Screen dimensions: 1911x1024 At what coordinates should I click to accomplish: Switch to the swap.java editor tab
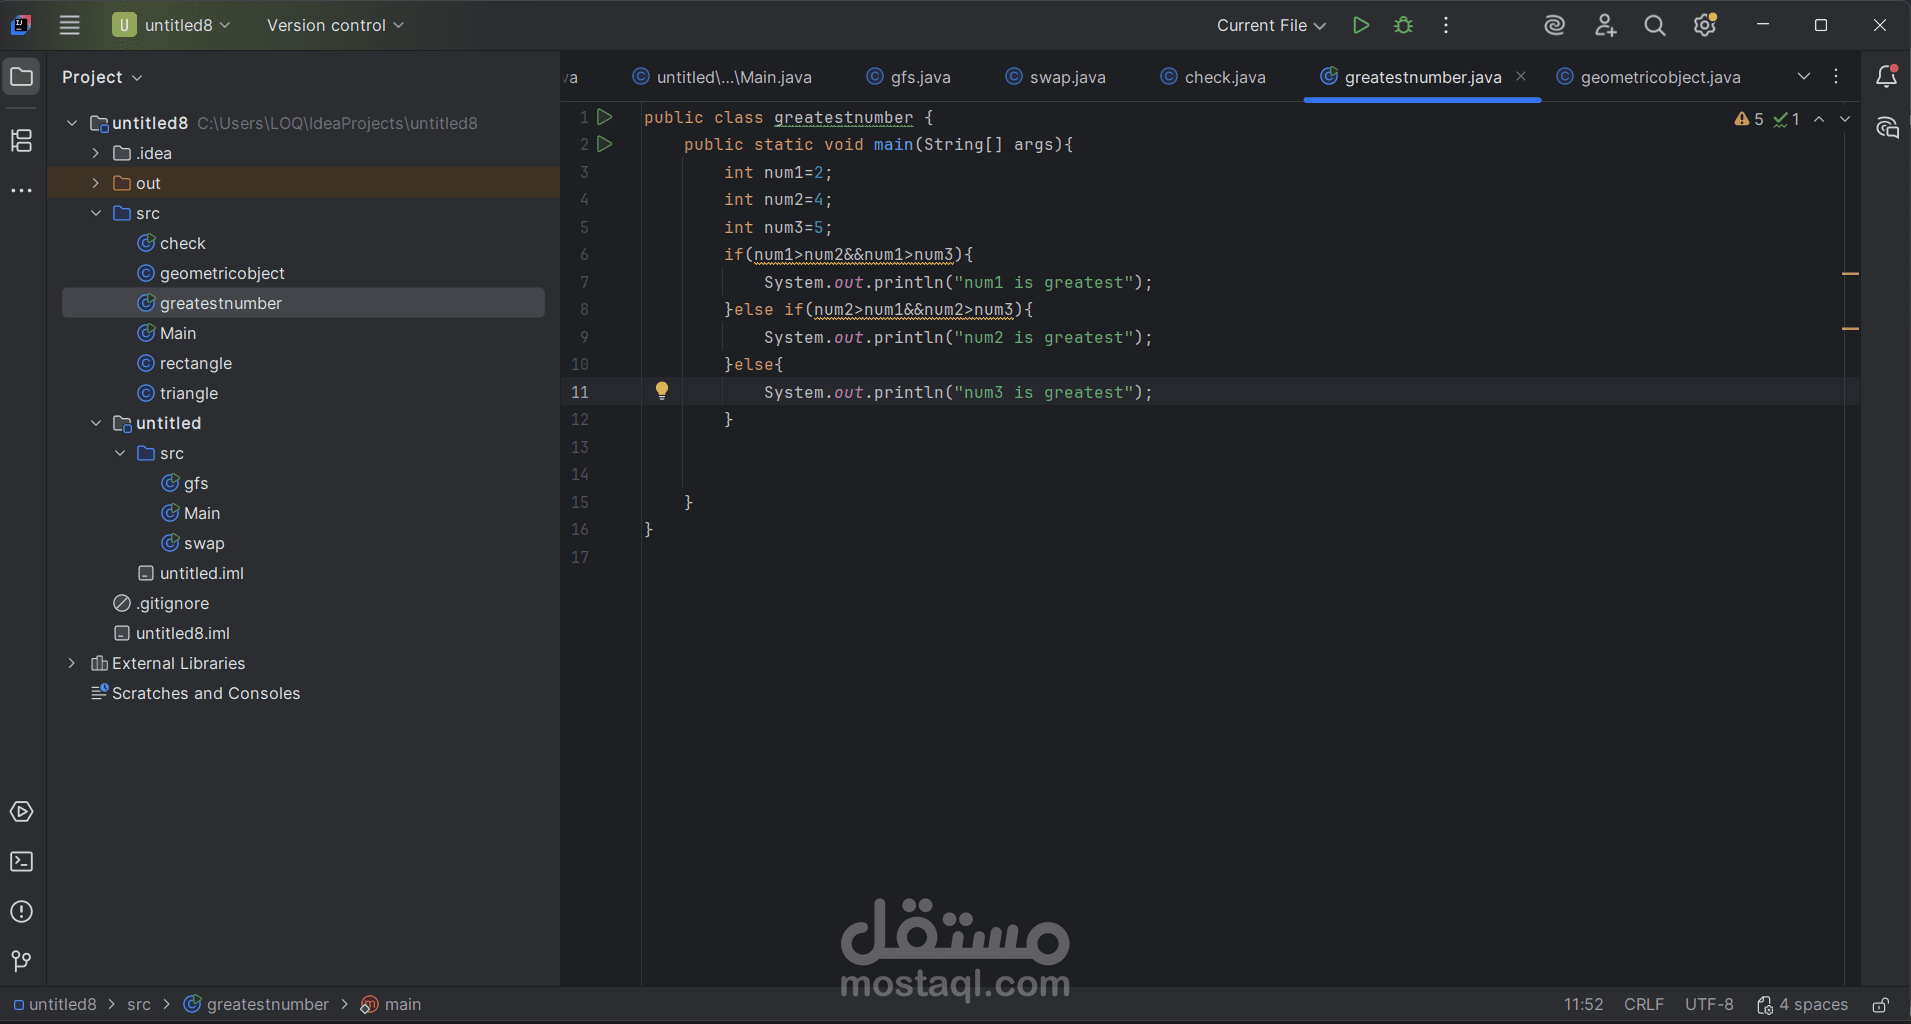coord(1056,77)
